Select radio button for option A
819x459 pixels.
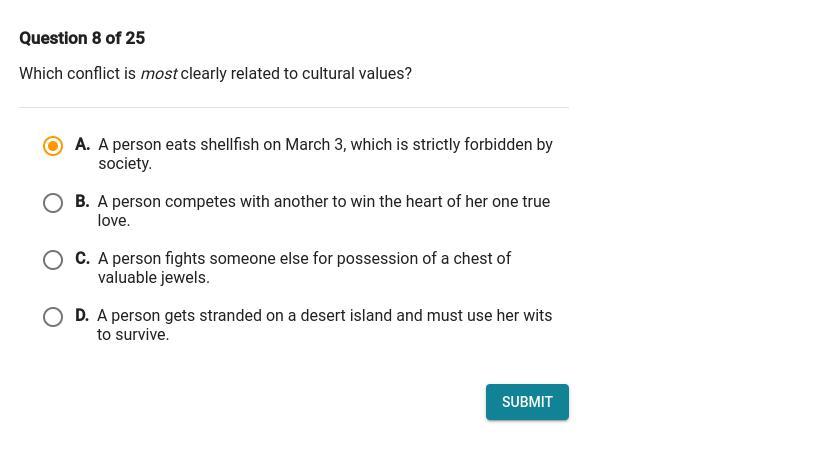pyautogui.click(x=53, y=146)
